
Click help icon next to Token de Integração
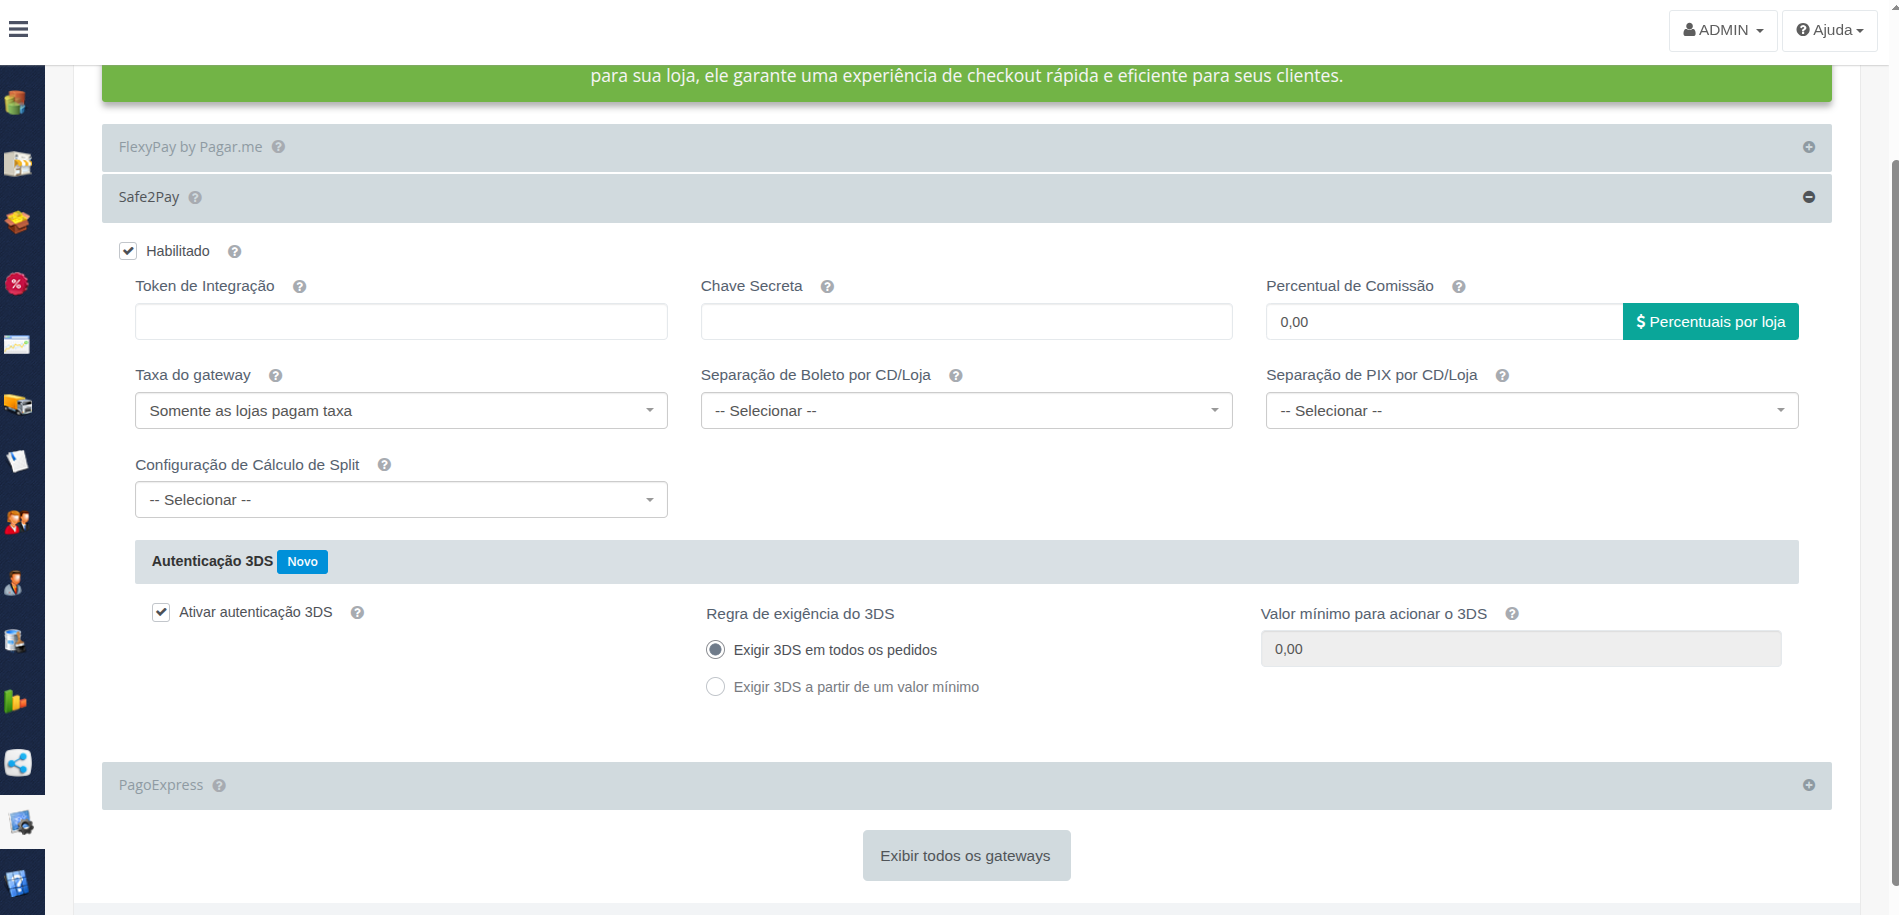[299, 287]
